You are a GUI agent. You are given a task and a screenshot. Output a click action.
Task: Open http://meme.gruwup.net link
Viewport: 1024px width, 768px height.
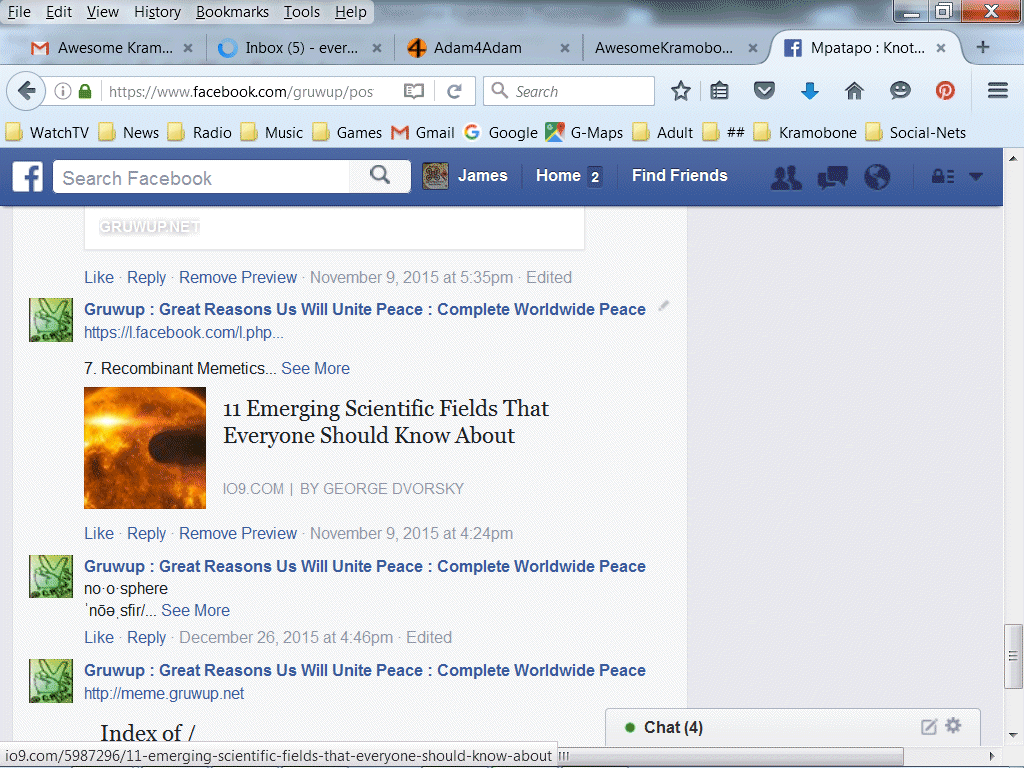(164, 693)
